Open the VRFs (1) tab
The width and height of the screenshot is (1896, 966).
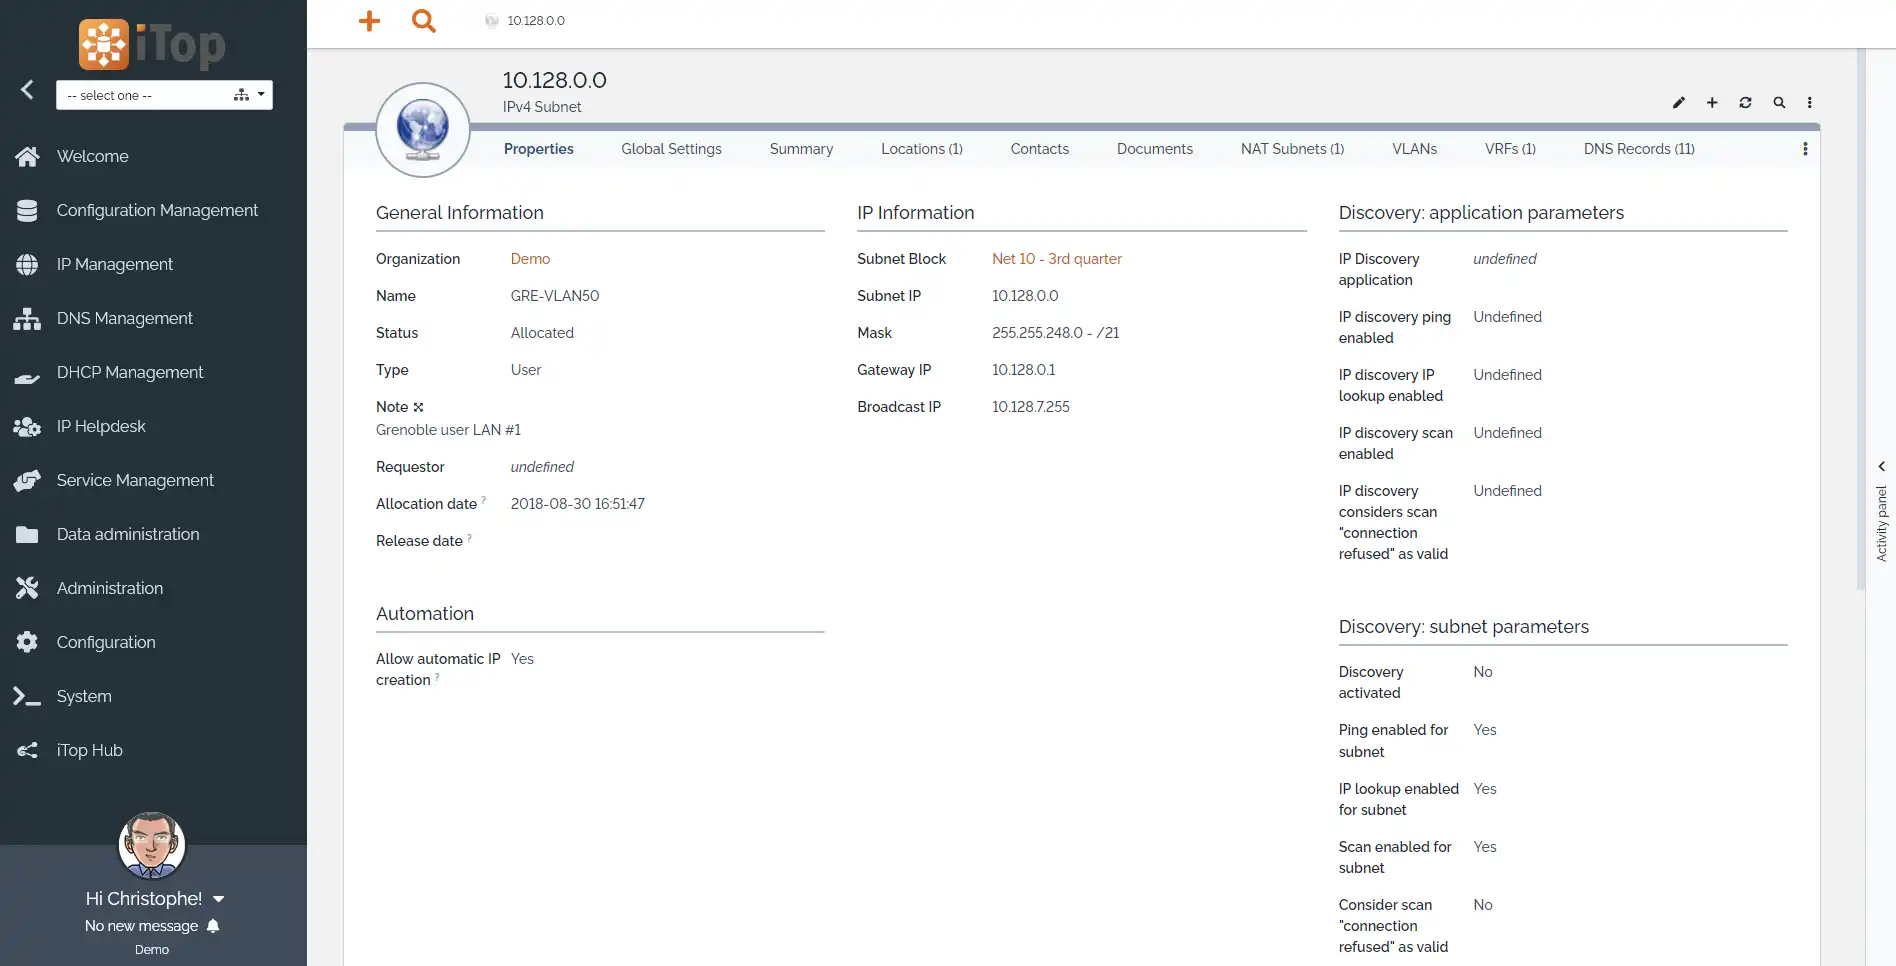click(x=1510, y=149)
